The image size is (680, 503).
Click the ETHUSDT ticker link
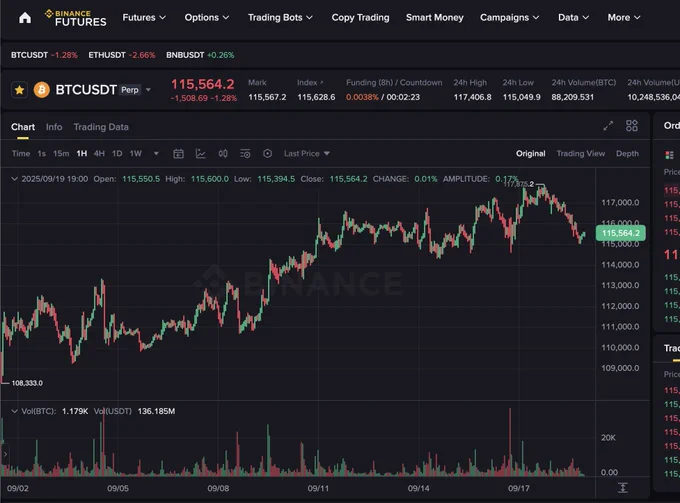click(122, 55)
